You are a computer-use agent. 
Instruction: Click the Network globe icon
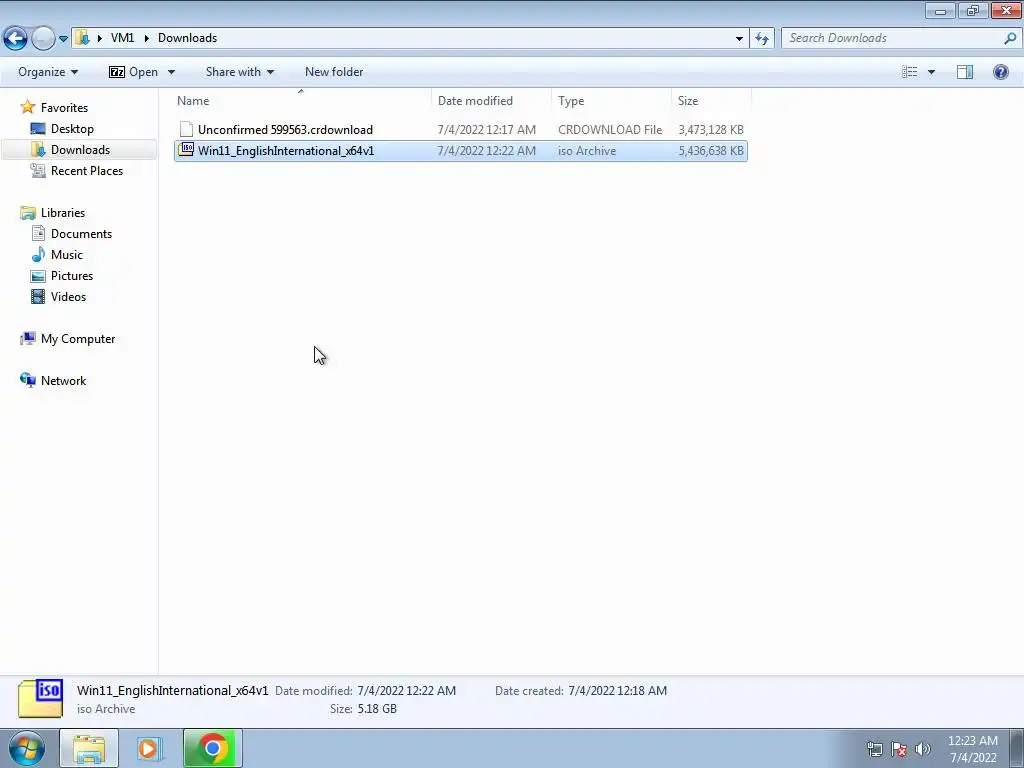(x=27, y=380)
